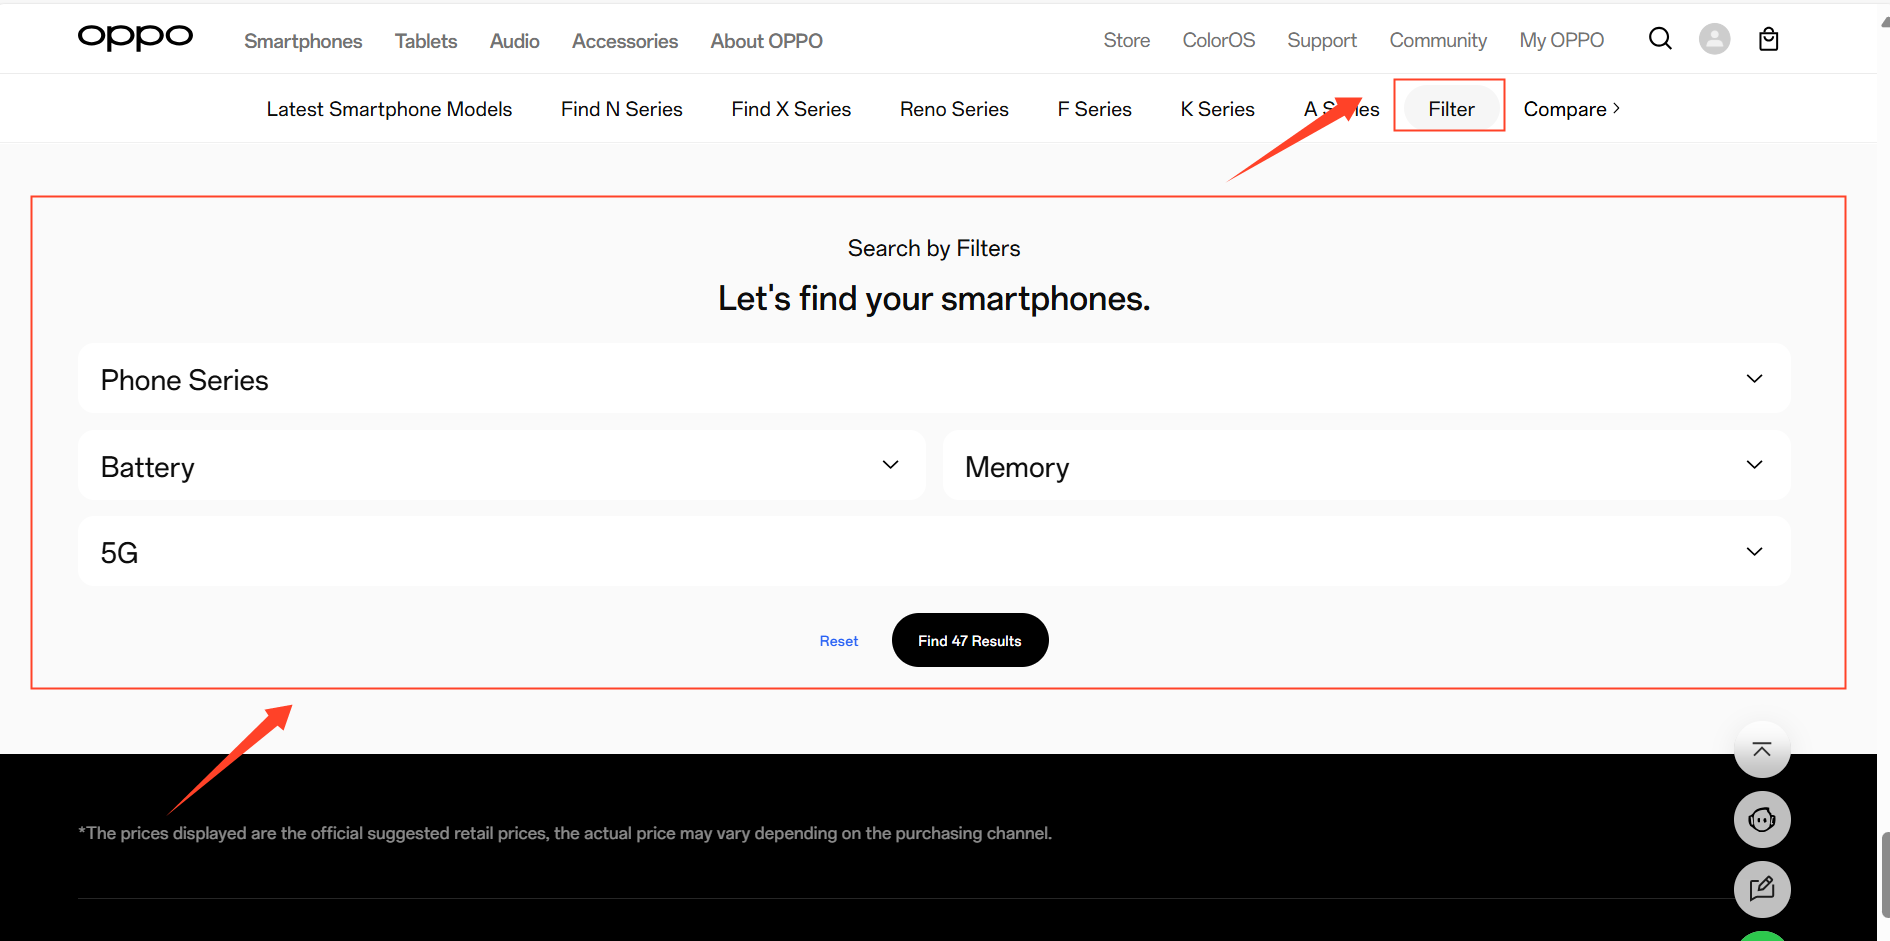The image size is (1890, 941).
Task: Open the user account avatar icon
Action: coord(1714,39)
